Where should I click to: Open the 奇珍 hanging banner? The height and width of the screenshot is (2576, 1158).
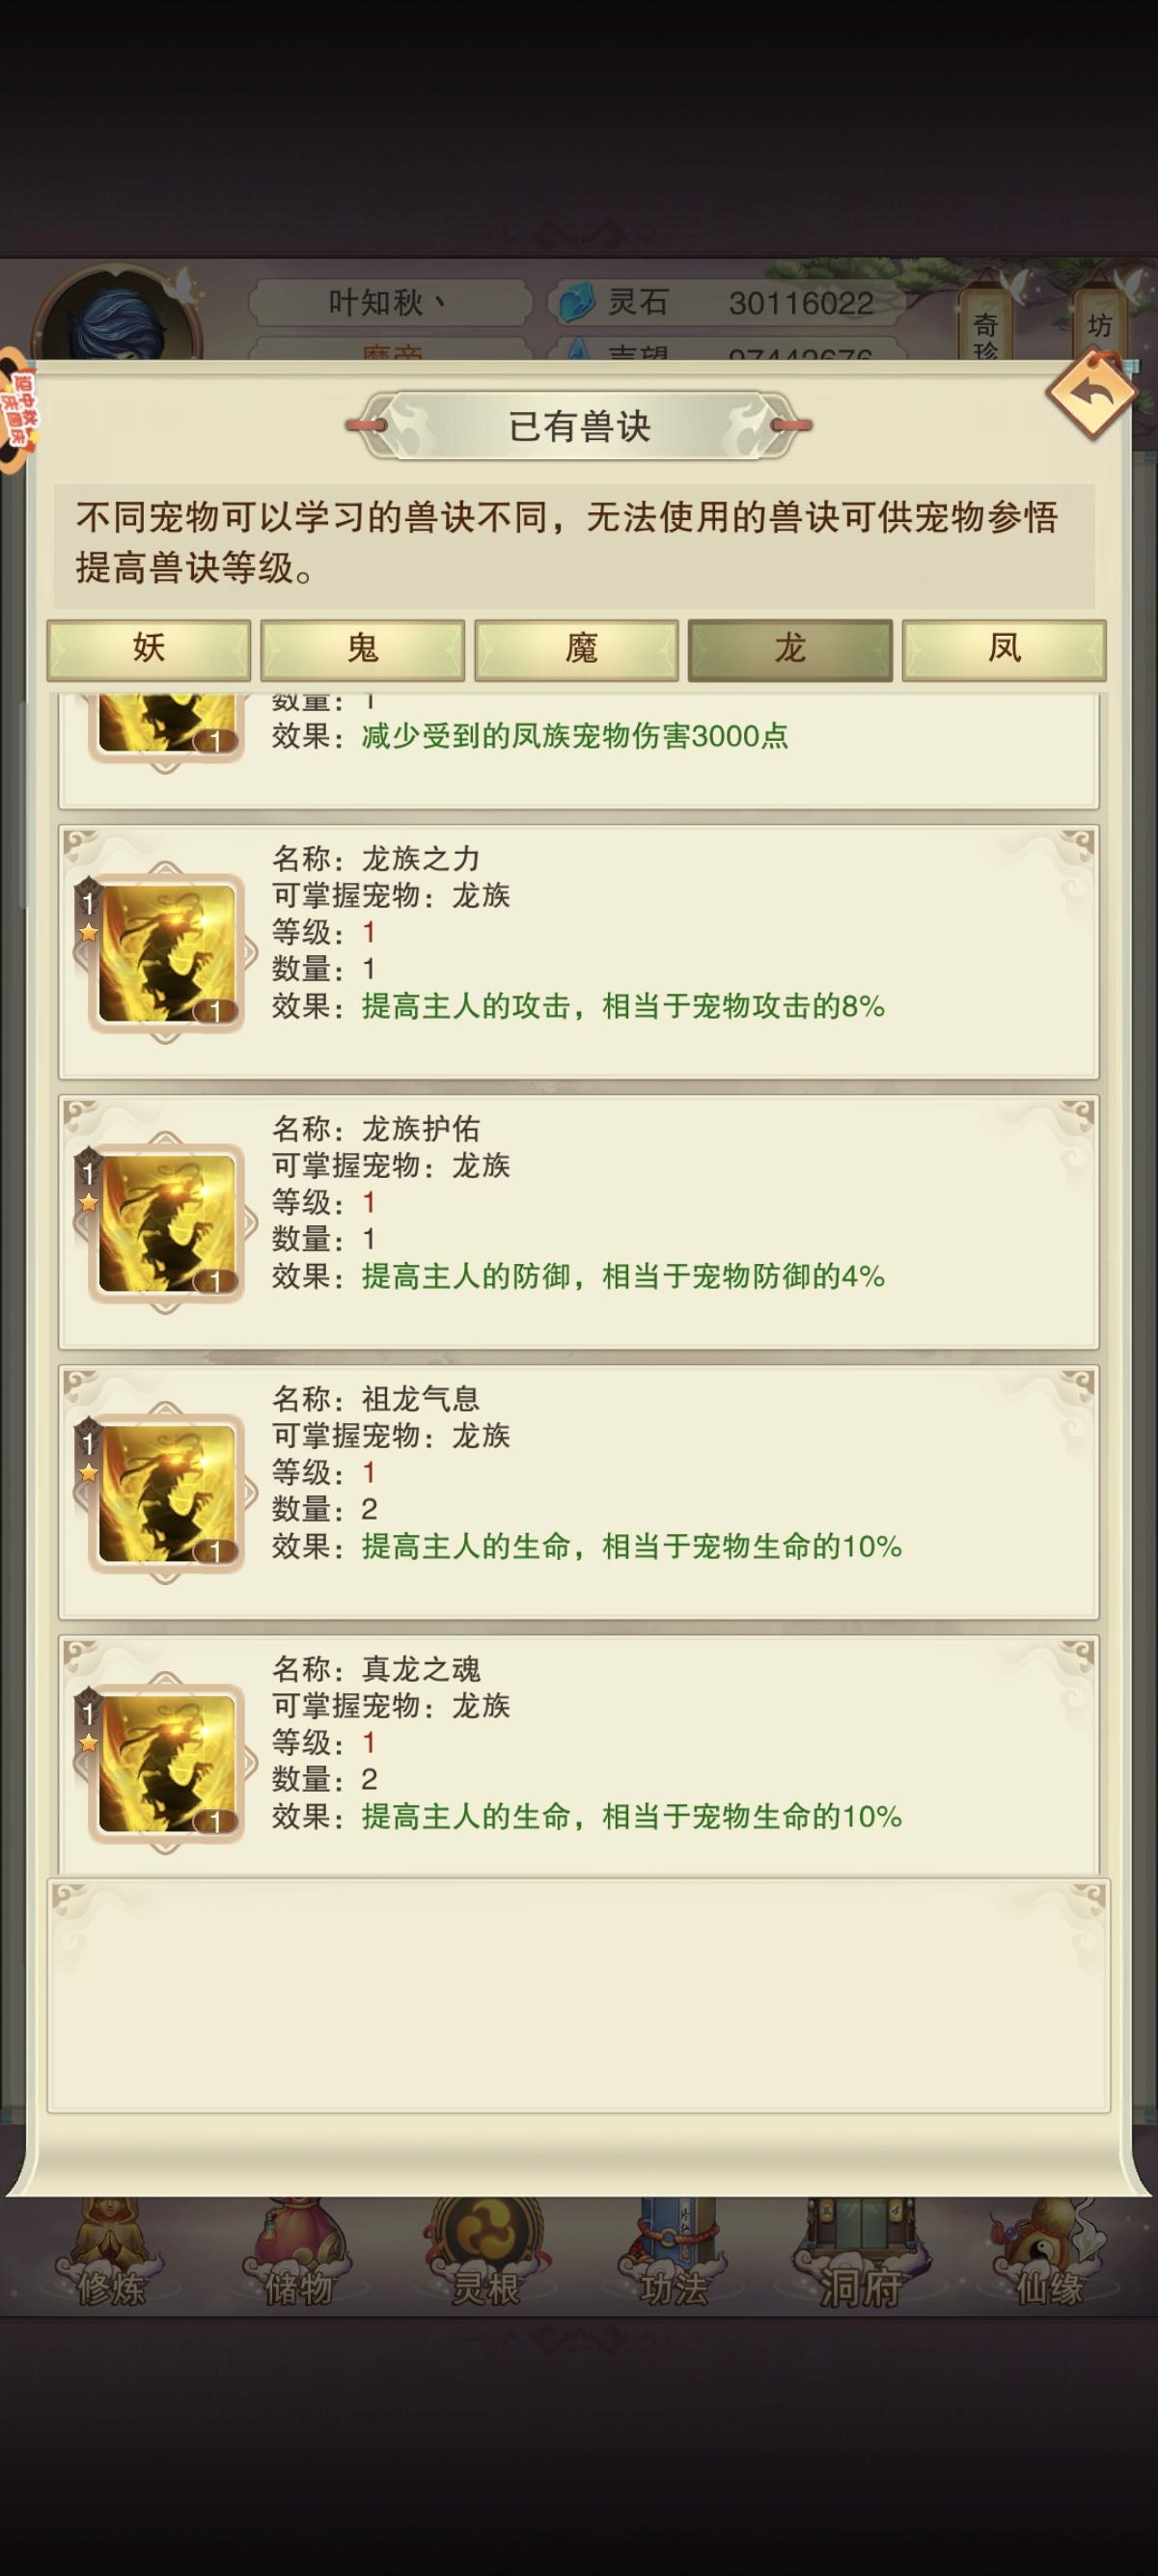click(985, 325)
